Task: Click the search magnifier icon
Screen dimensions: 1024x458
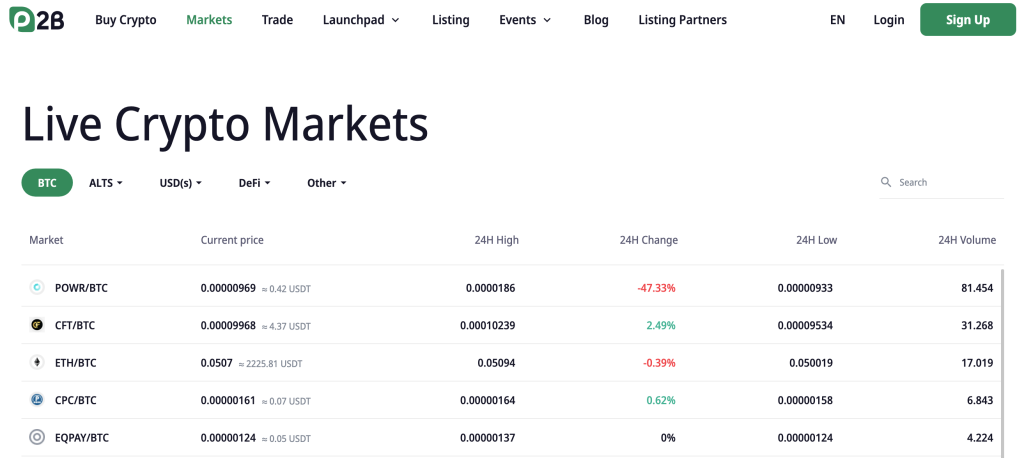Action: [886, 182]
